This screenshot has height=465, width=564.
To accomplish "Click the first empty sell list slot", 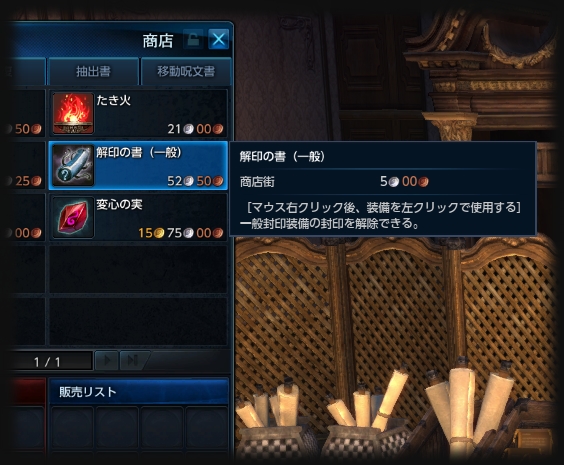I will click(72, 428).
